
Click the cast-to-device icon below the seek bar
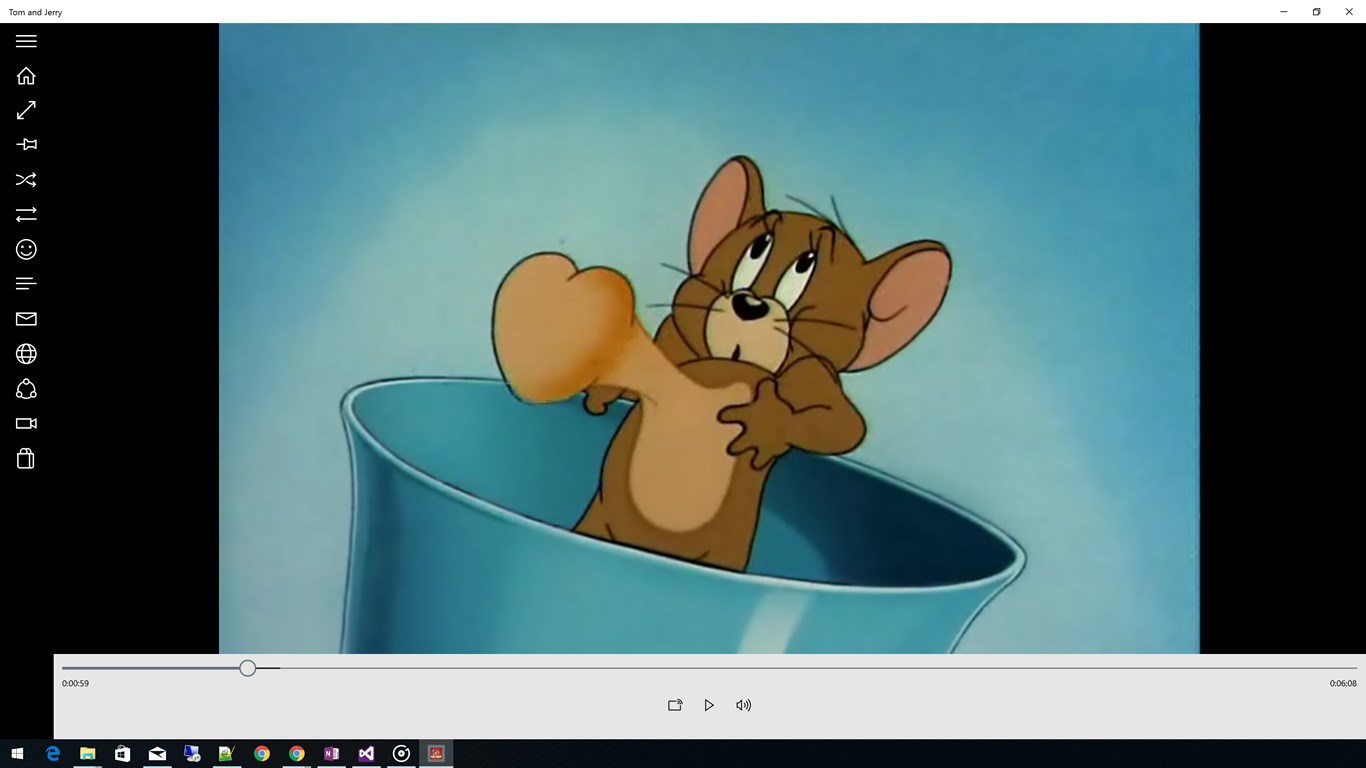pyautogui.click(x=675, y=705)
